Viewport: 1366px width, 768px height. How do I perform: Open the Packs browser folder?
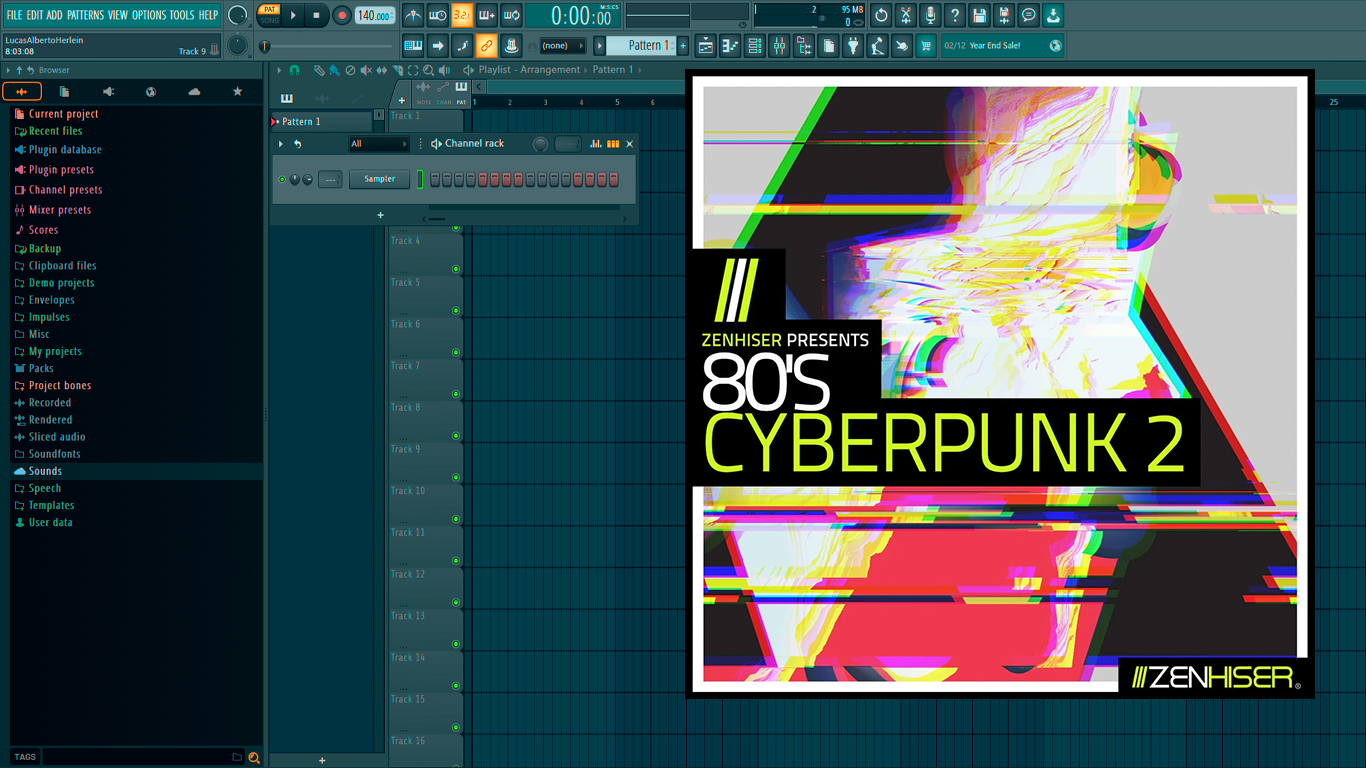coord(41,368)
